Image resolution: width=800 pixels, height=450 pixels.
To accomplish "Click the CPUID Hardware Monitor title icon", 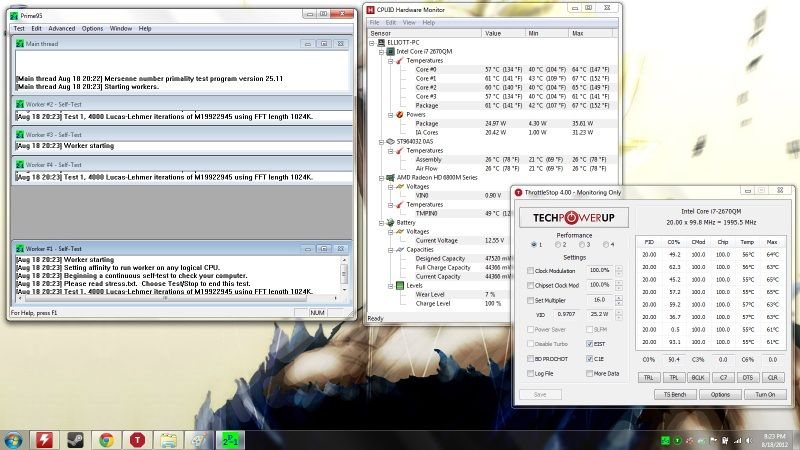I will [371, 10].
